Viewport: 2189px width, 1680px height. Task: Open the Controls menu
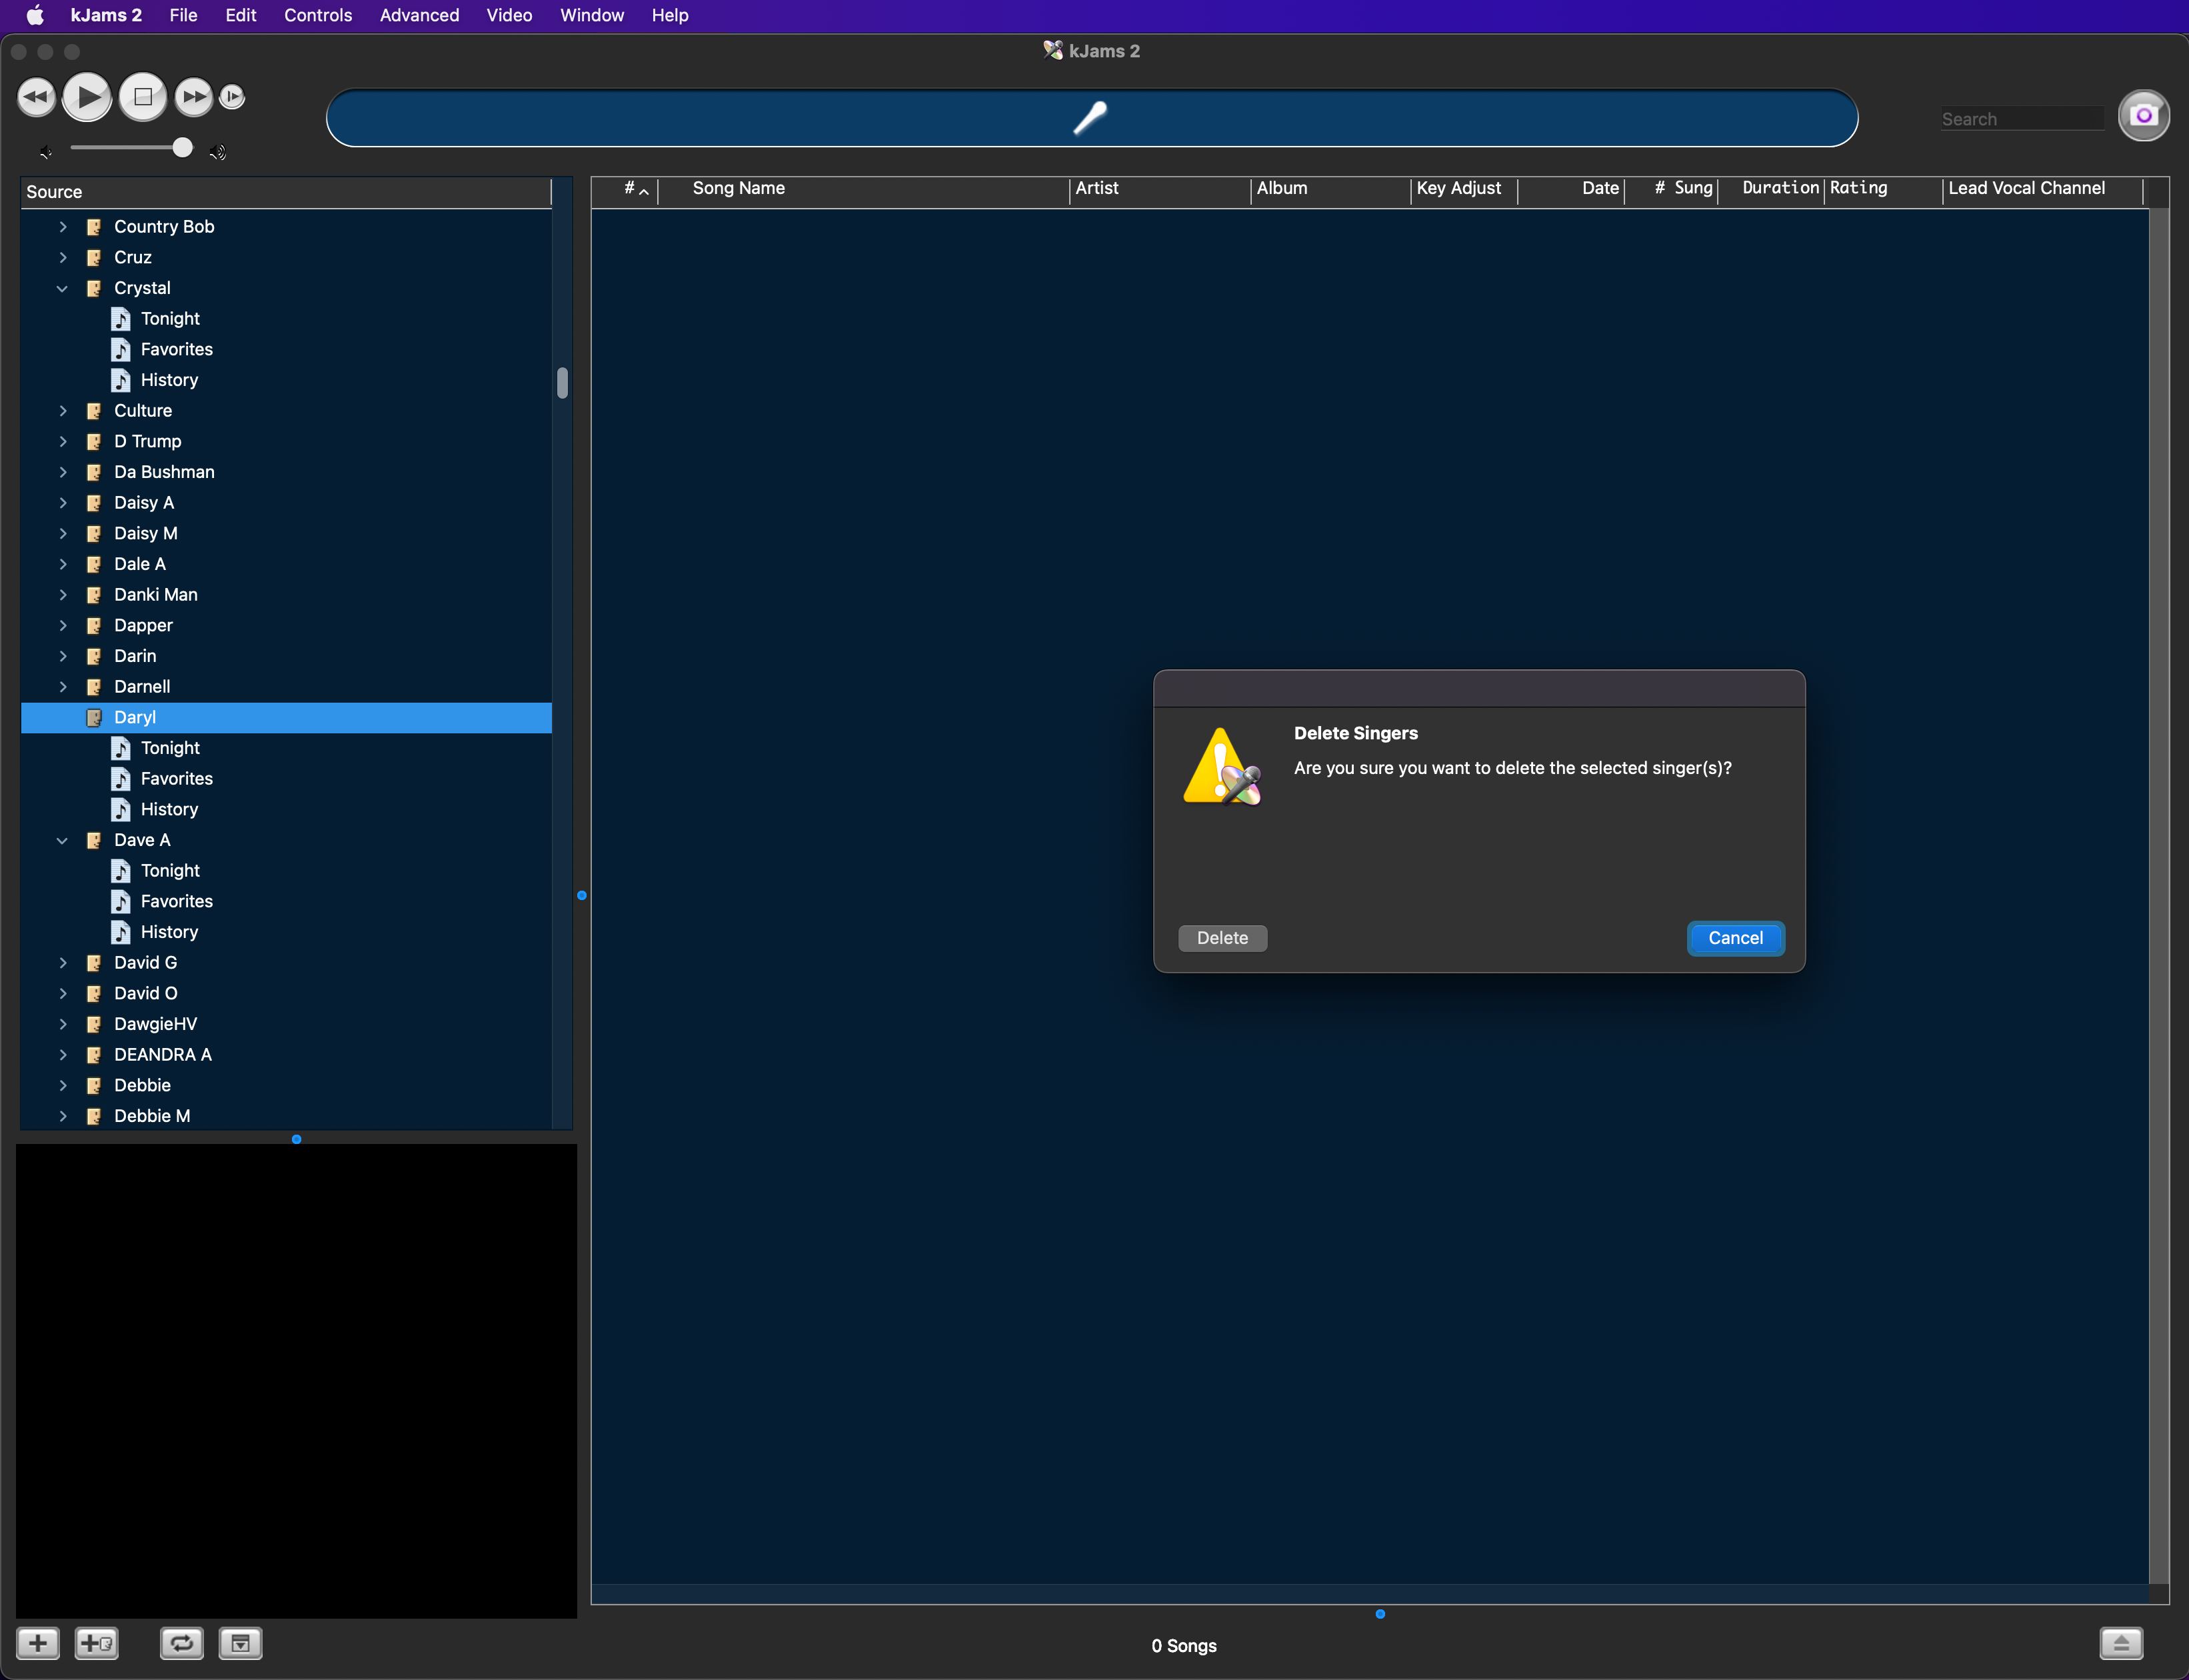click(x=317, y=15)
